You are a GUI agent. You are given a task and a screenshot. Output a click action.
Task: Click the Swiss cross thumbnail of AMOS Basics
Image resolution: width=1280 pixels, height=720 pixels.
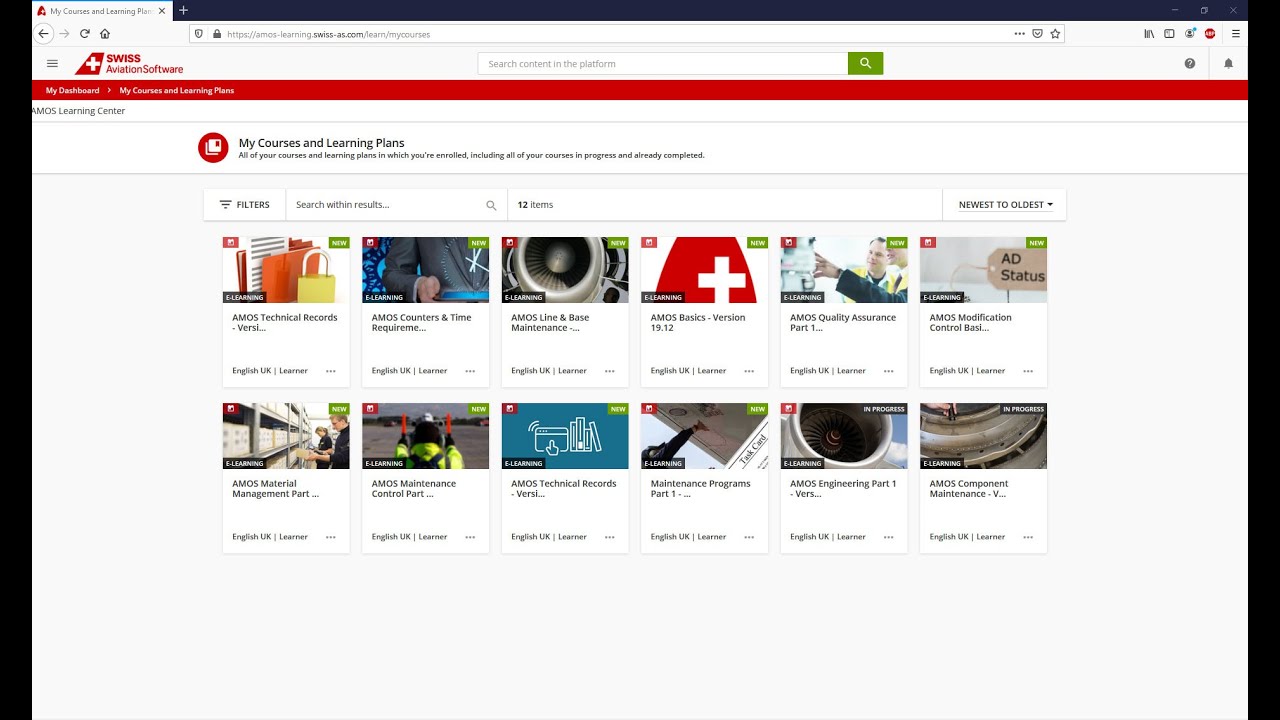(704, 270)
